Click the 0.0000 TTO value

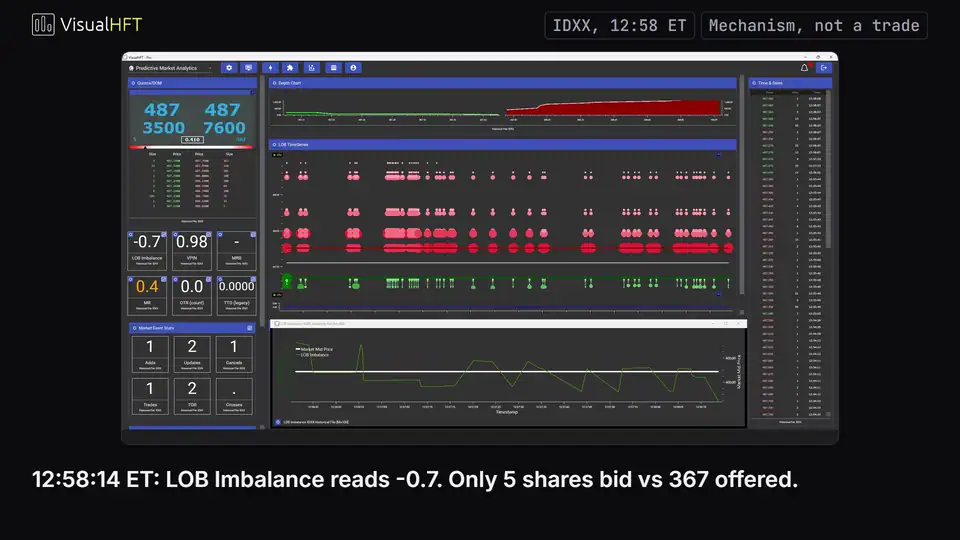click(x=236, y=287)
